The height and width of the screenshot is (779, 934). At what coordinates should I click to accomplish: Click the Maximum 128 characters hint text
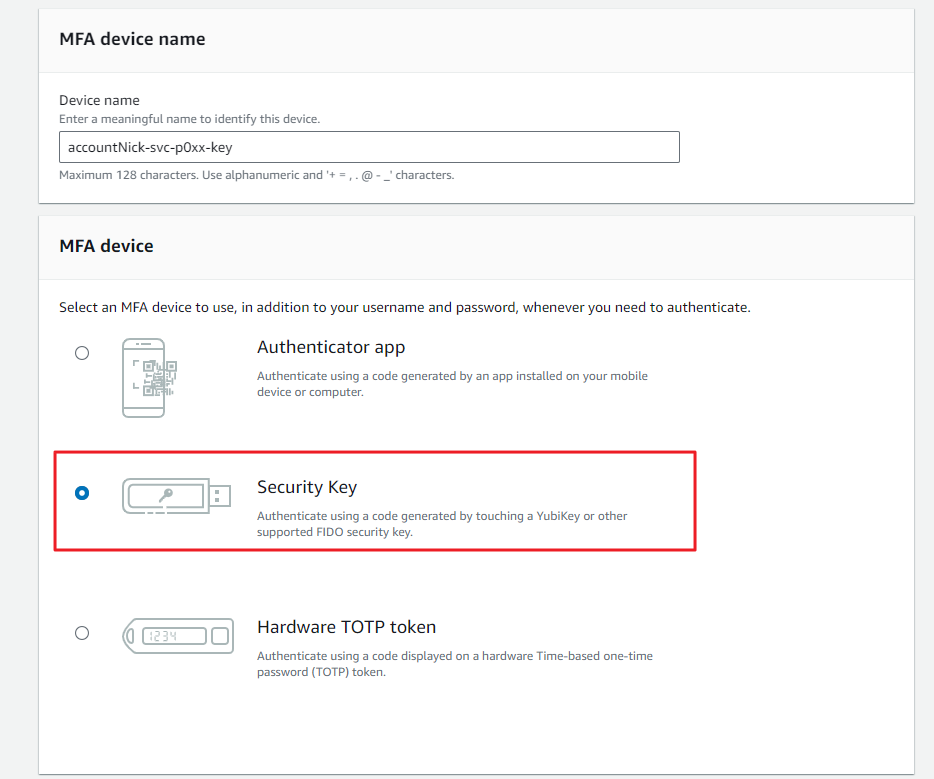point(257,175)
